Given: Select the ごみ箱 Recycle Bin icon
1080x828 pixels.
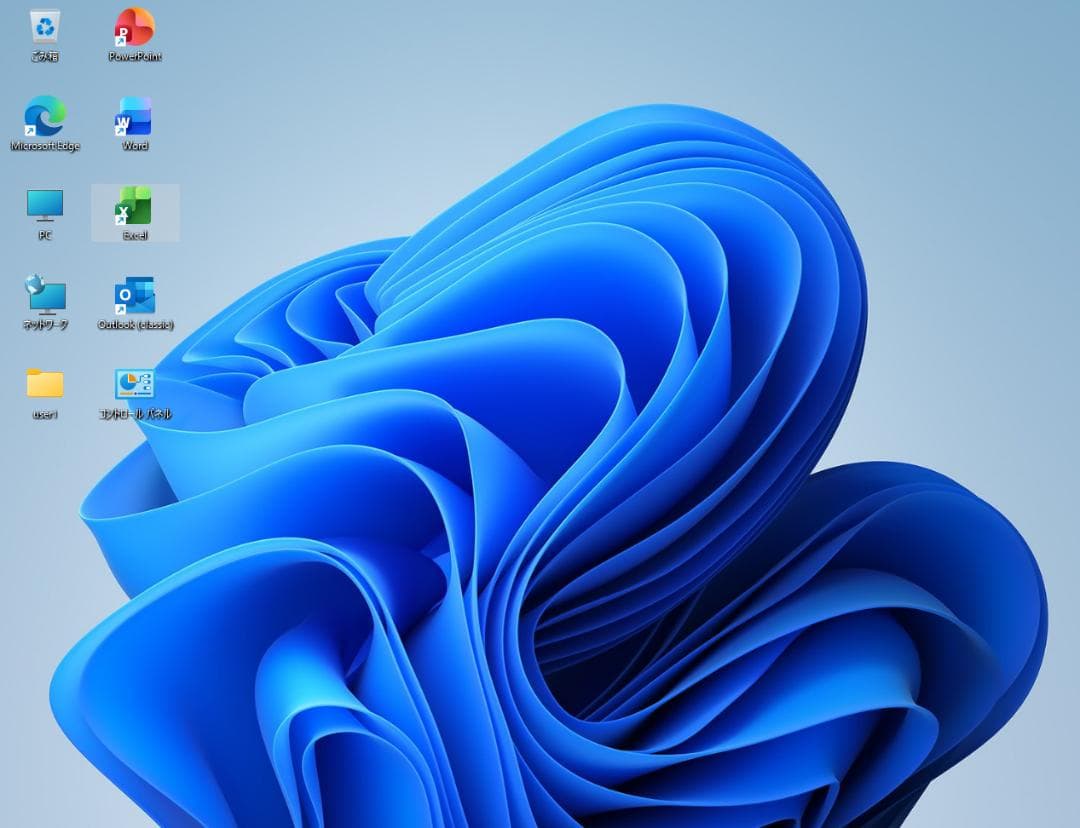Looking at the screenshot, I should 45,26.
